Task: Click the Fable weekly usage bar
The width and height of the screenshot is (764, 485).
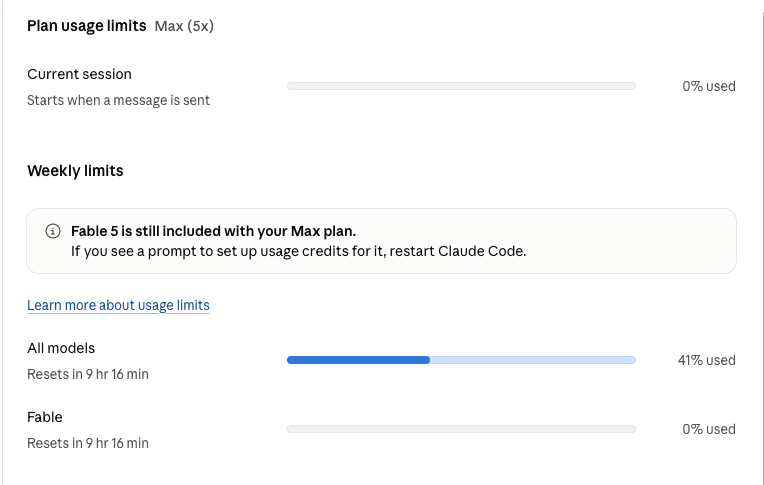Action: (x=461, y=429)
